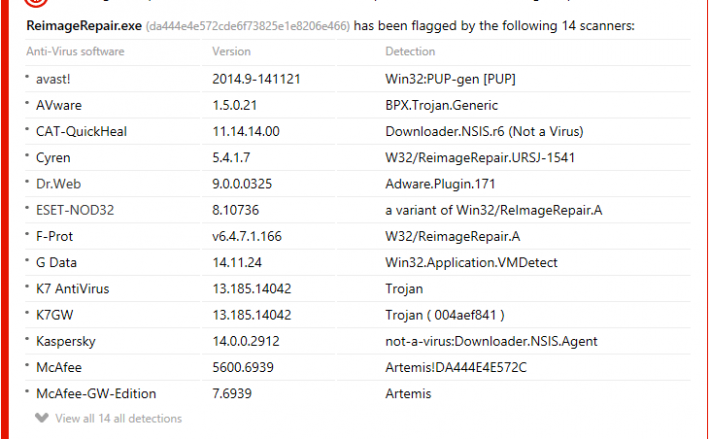
Task: Click the red circular warning icon at the top
Action: pos(36,2)
